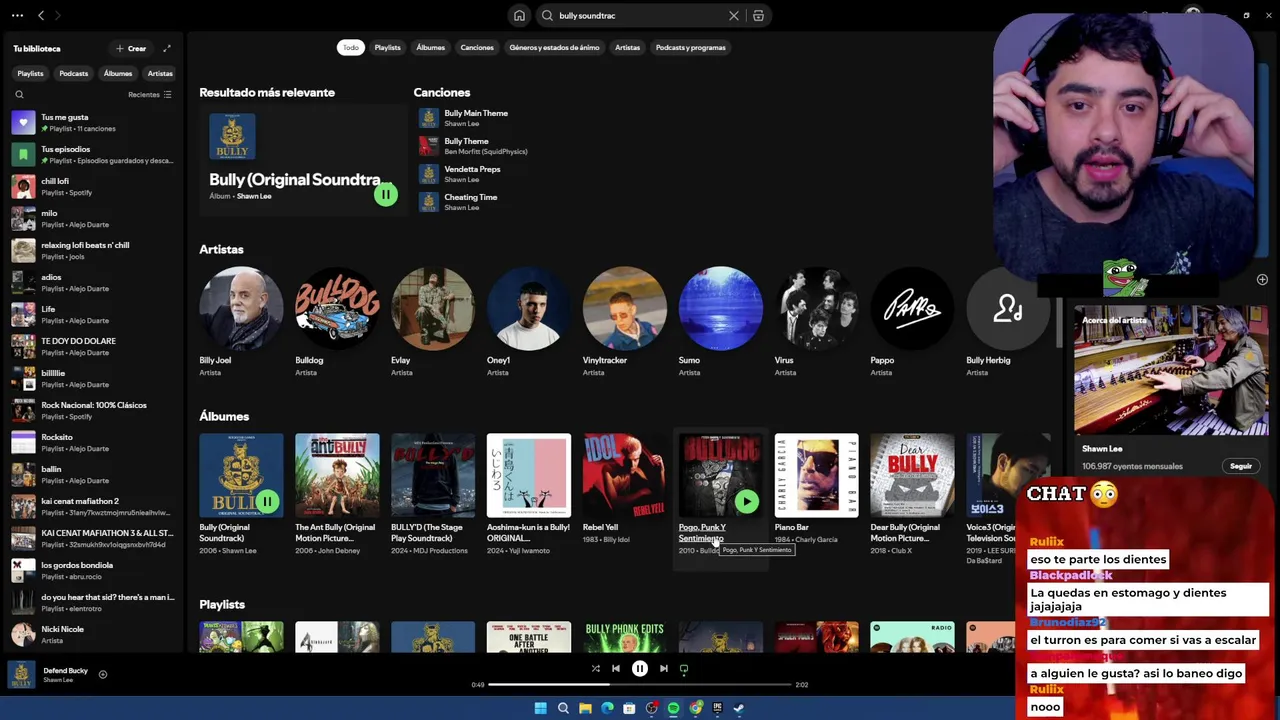Play song Vendetta Preps
1280x720 pixels.
(472, 169)
